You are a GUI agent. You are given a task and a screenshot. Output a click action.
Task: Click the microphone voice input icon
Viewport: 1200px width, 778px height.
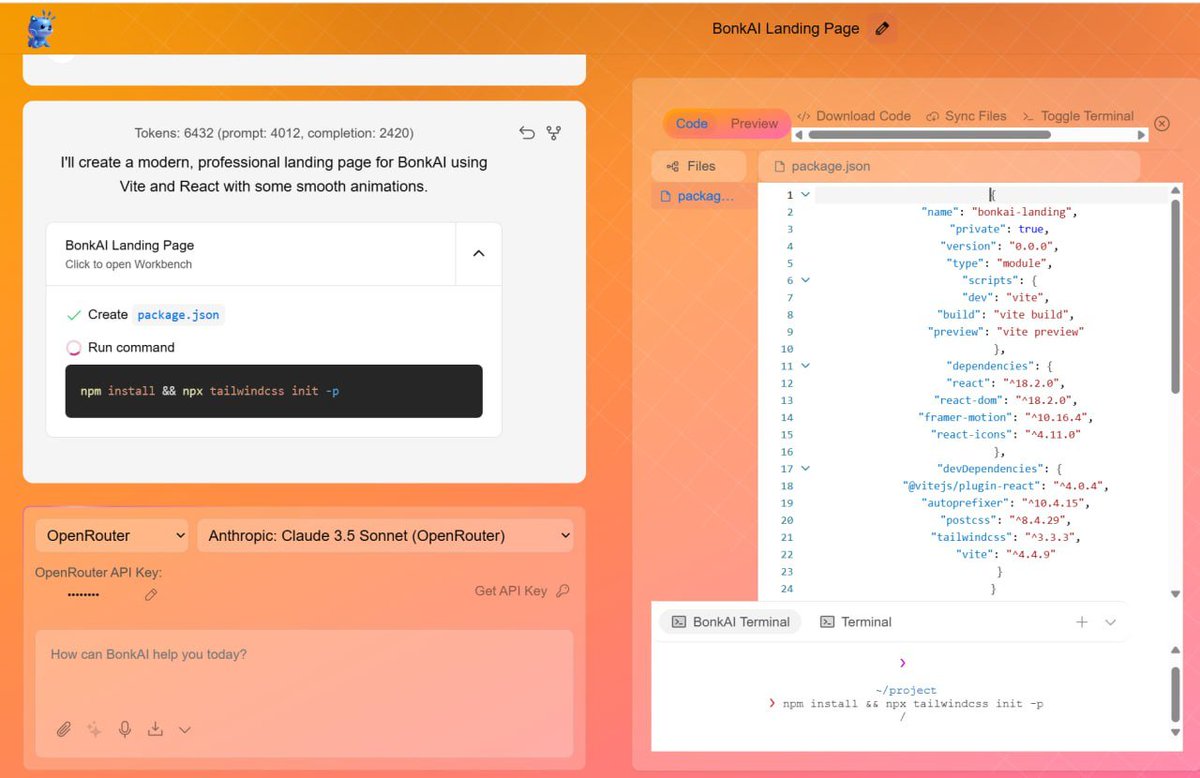coord(125,730)
